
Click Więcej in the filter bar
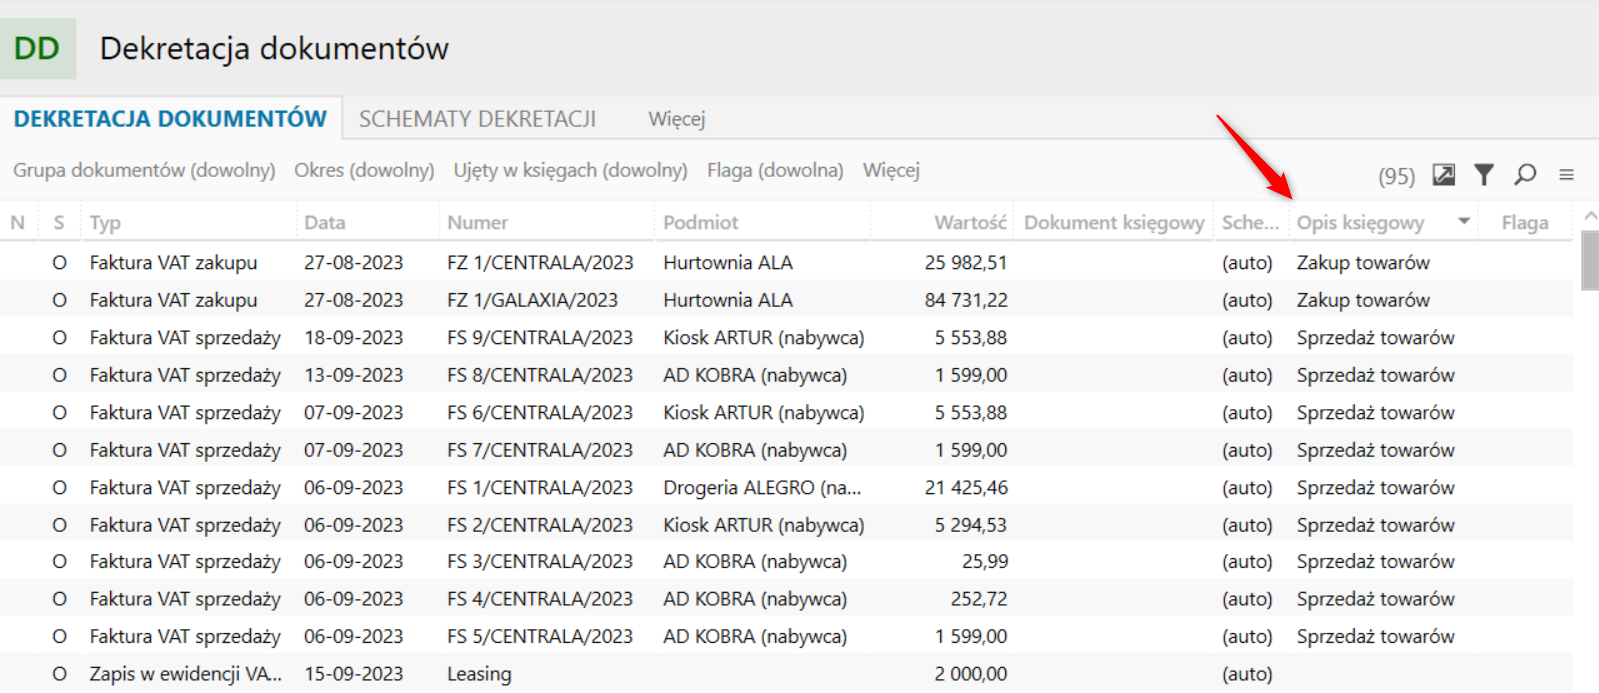click(x=891, y=170)
